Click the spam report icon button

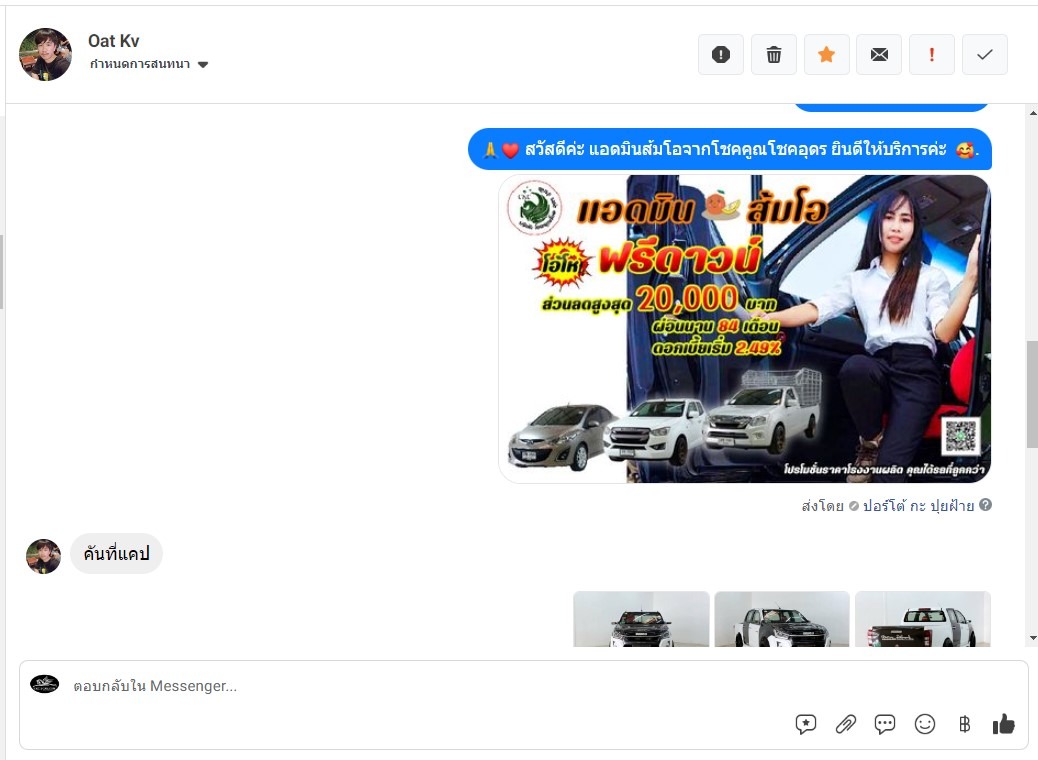[721, 54]
